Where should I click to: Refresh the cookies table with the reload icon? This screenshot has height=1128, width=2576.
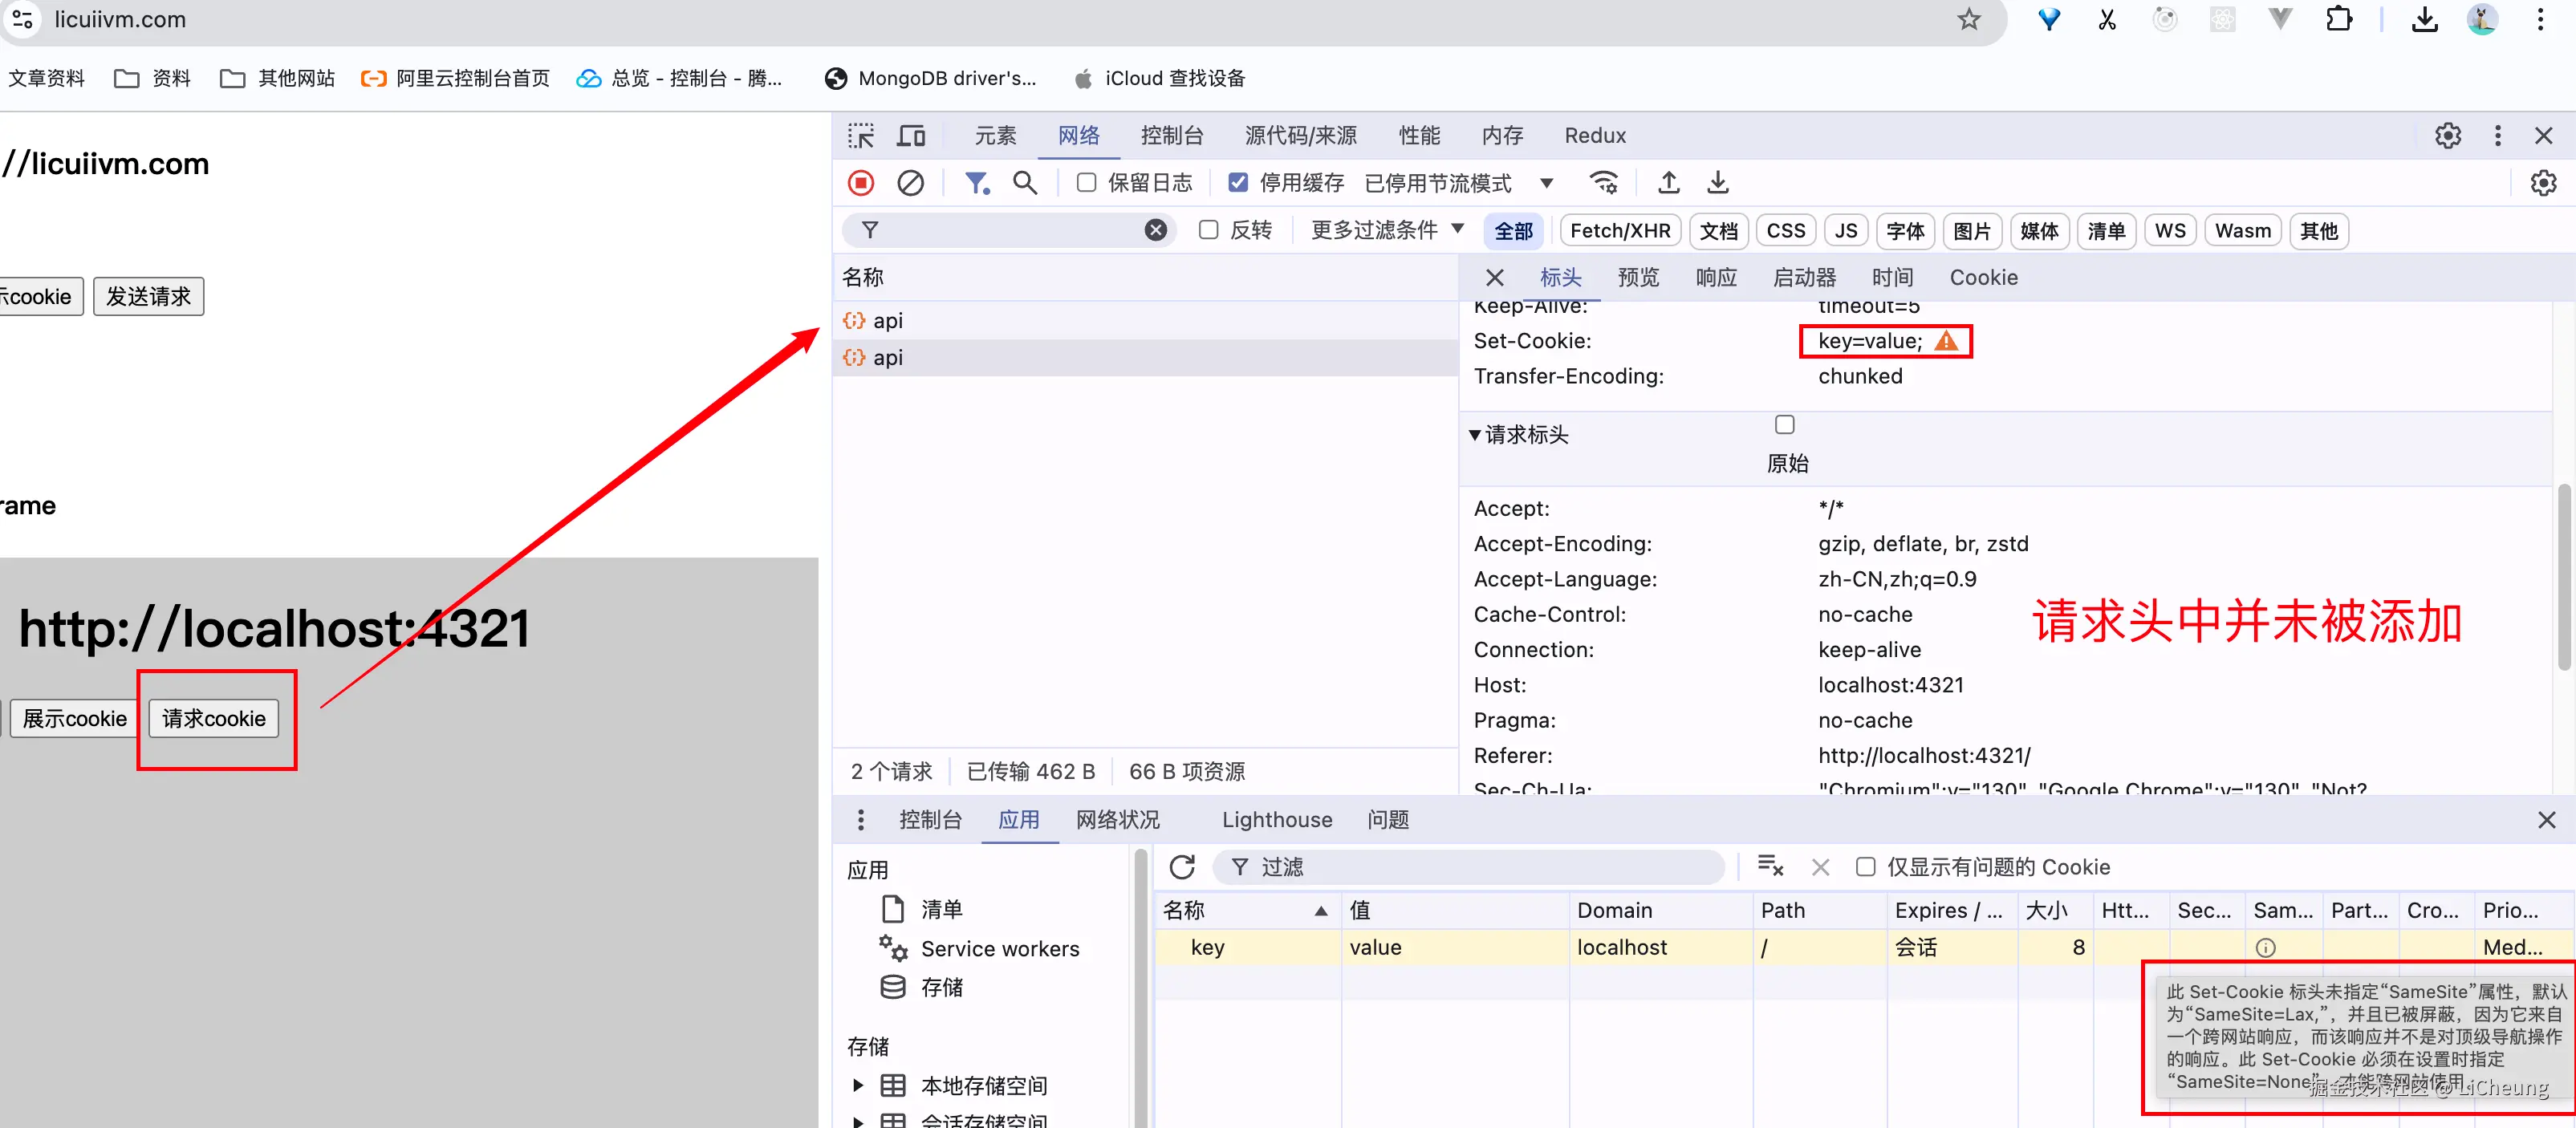(x=1182, y=867)
